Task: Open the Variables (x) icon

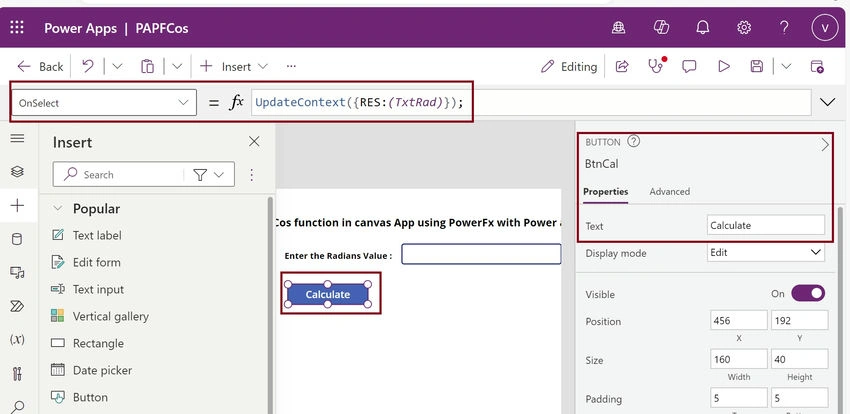Action: click(x=17, y=340)
